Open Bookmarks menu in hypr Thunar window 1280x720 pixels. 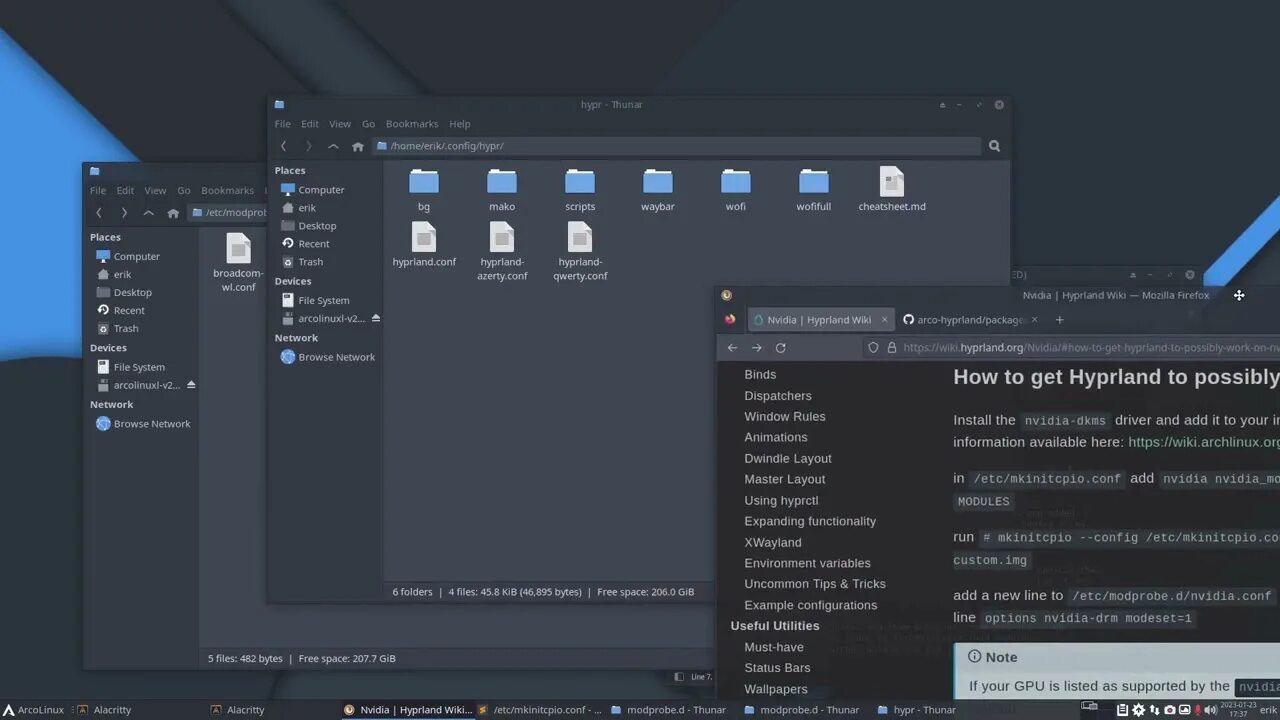pos(412,124)
